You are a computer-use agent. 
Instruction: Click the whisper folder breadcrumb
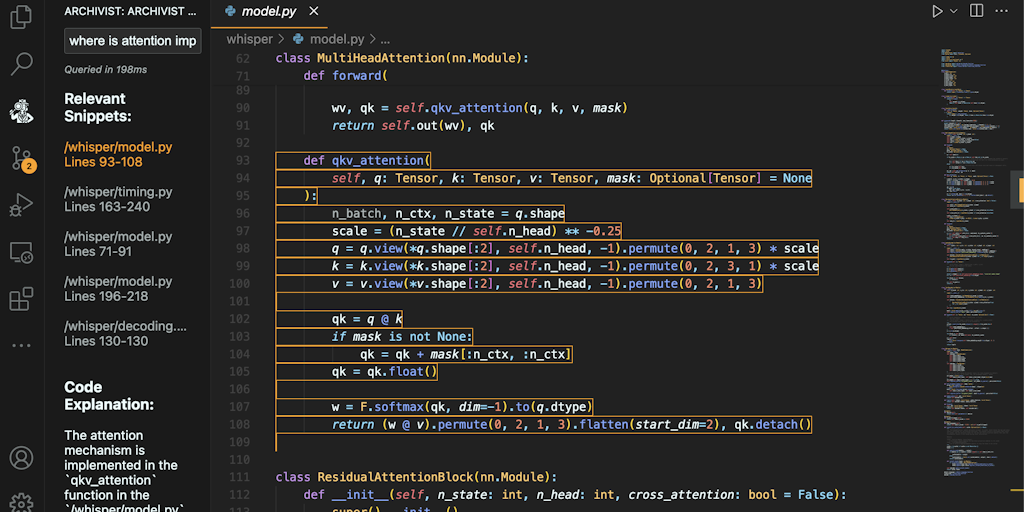pyautogui.click(x=249, y=39)
